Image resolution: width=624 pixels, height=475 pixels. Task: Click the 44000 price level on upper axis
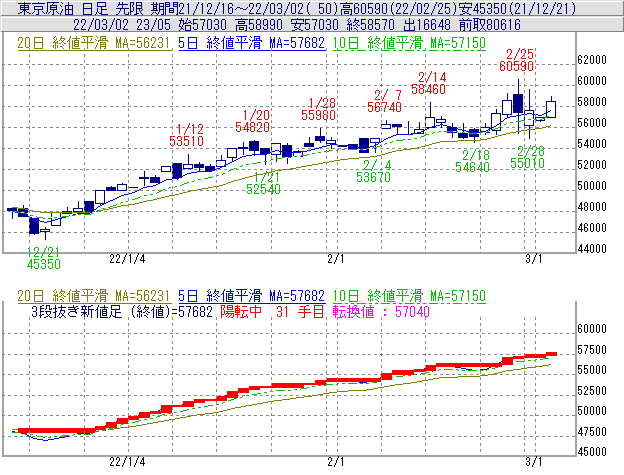[592, 249]
